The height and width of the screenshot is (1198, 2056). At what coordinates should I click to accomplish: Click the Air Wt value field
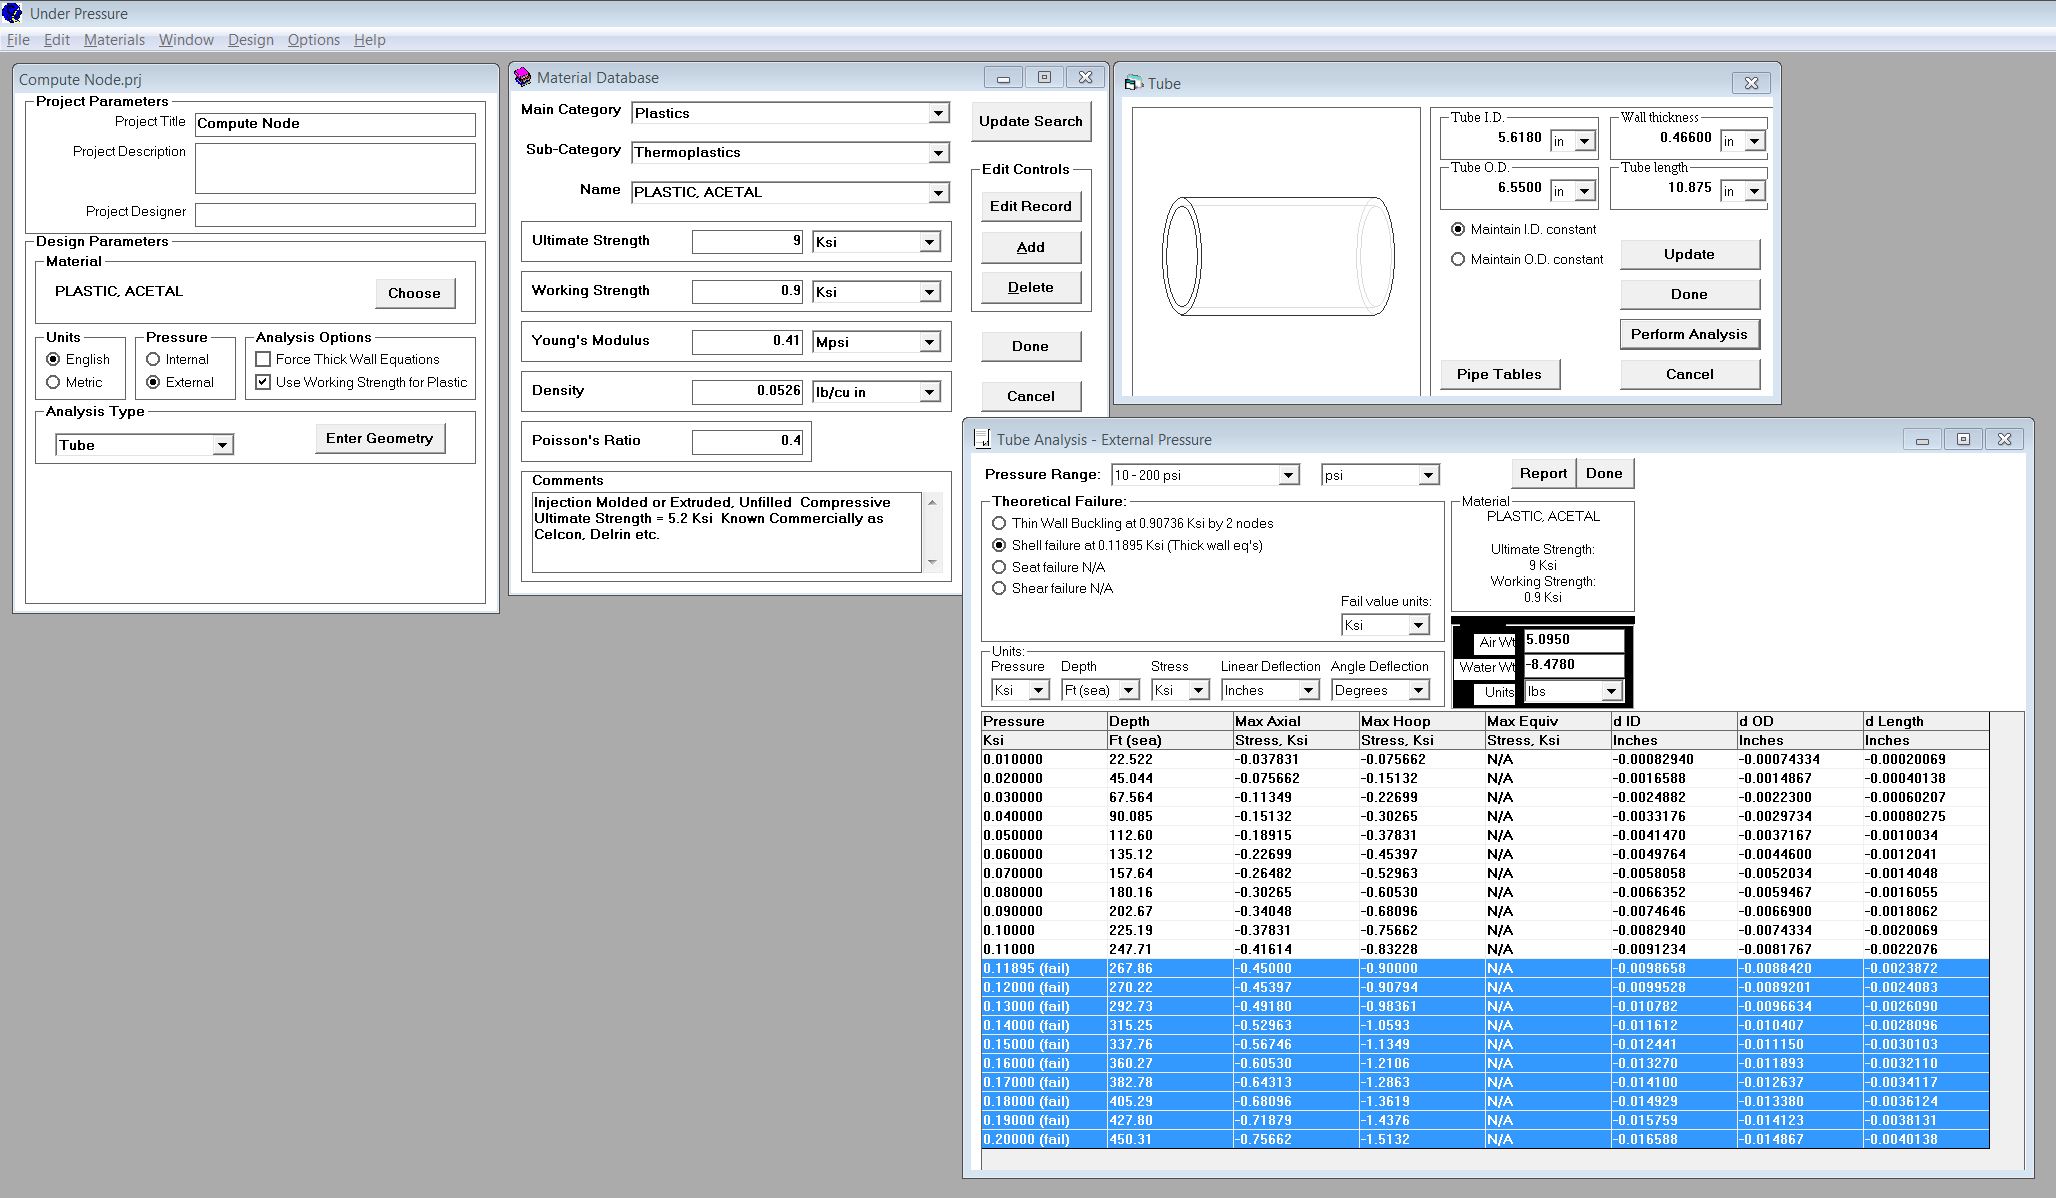[1573, 640]
